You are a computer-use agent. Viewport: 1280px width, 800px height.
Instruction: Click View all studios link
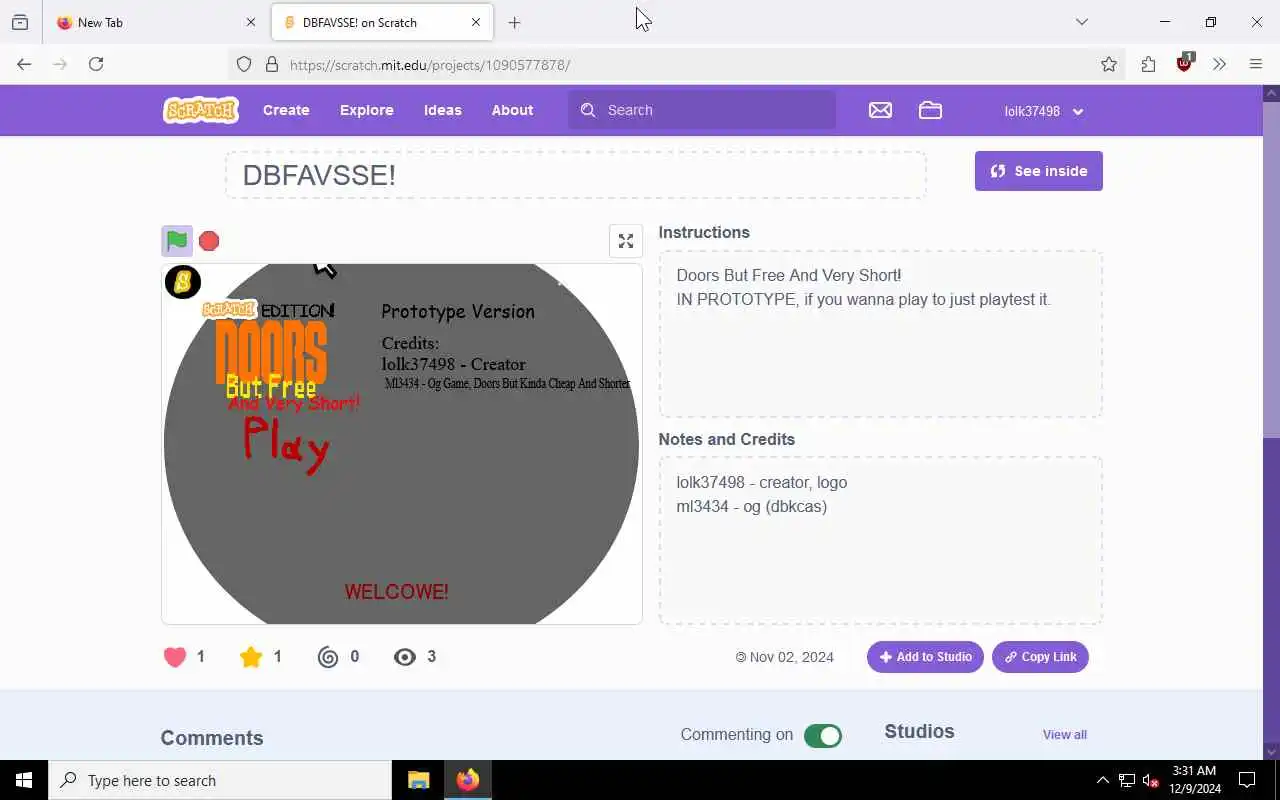pos(1065,735)
